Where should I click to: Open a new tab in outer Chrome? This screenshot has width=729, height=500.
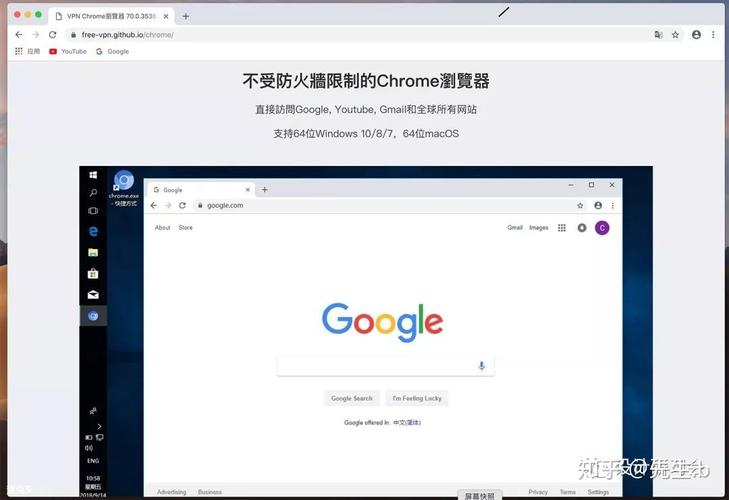click(186, 16)
